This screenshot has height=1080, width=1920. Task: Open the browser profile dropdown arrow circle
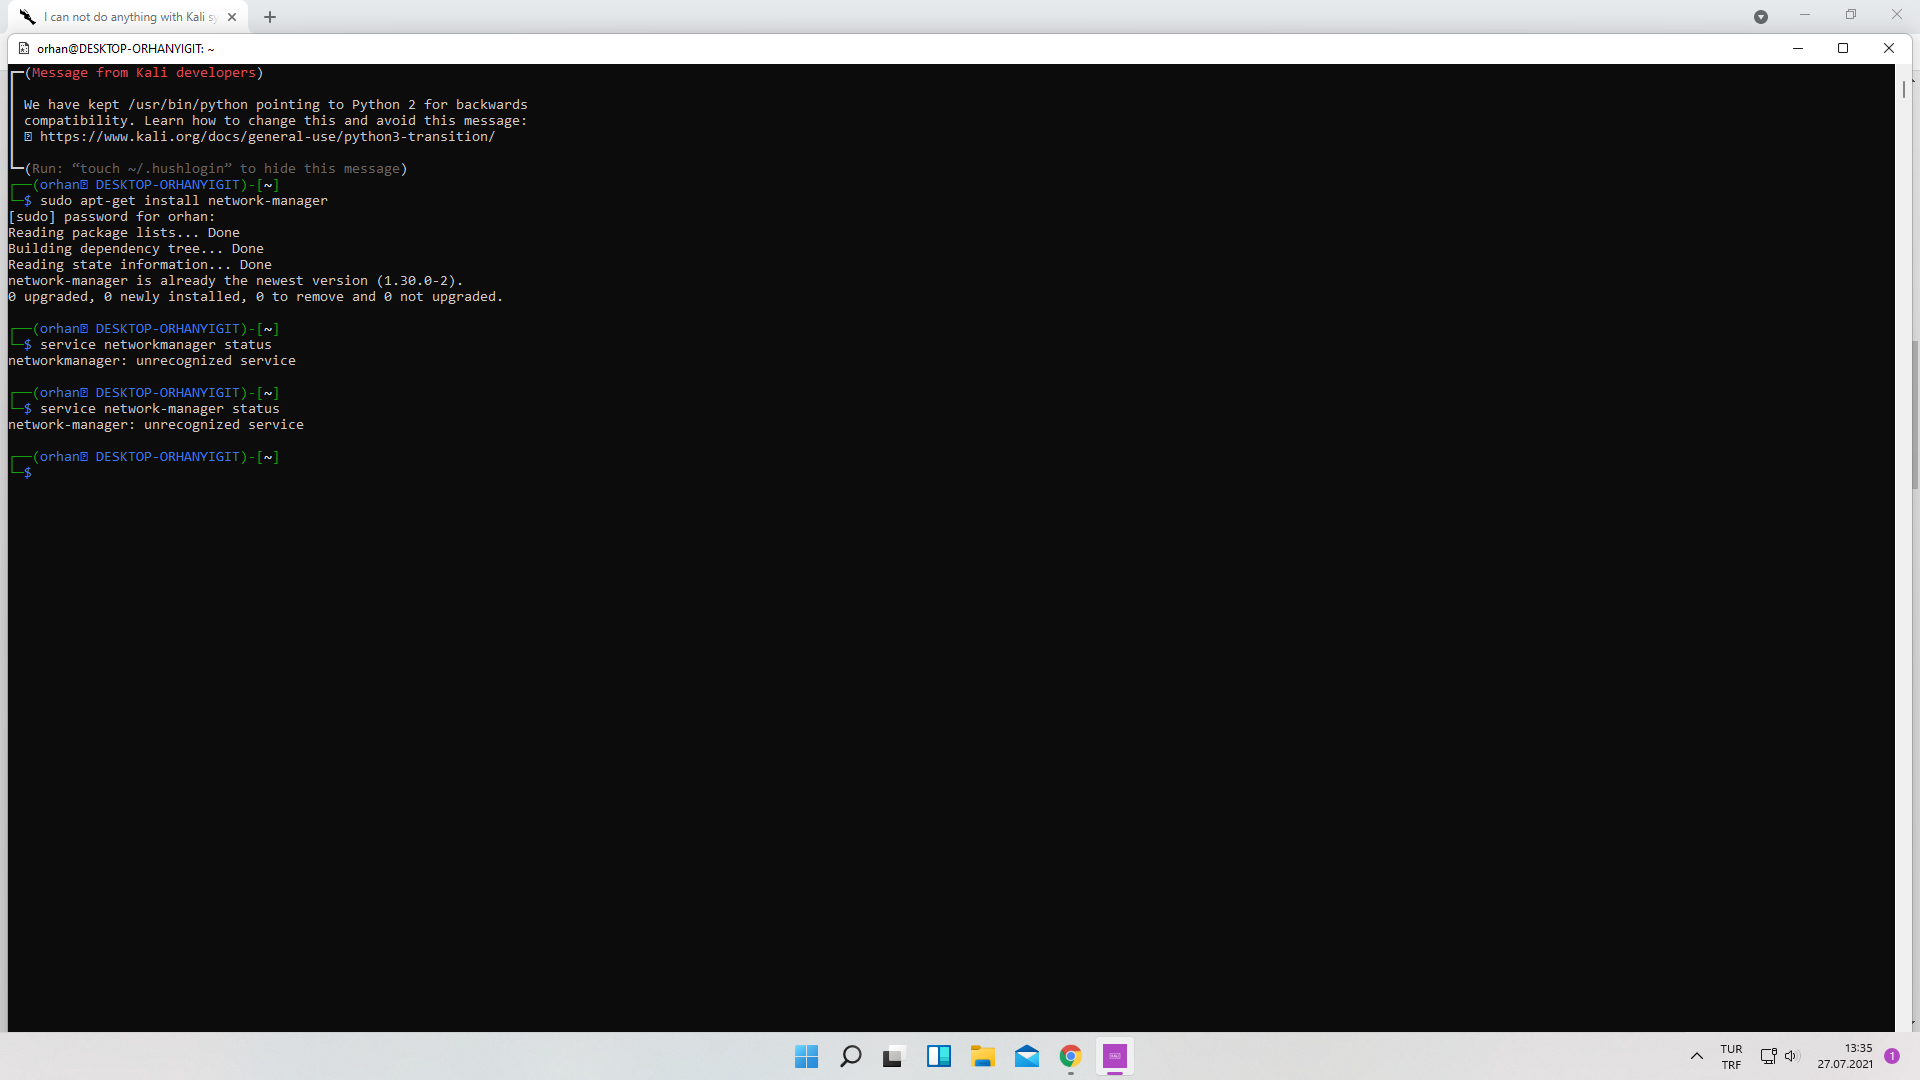tap(1761, 17)
